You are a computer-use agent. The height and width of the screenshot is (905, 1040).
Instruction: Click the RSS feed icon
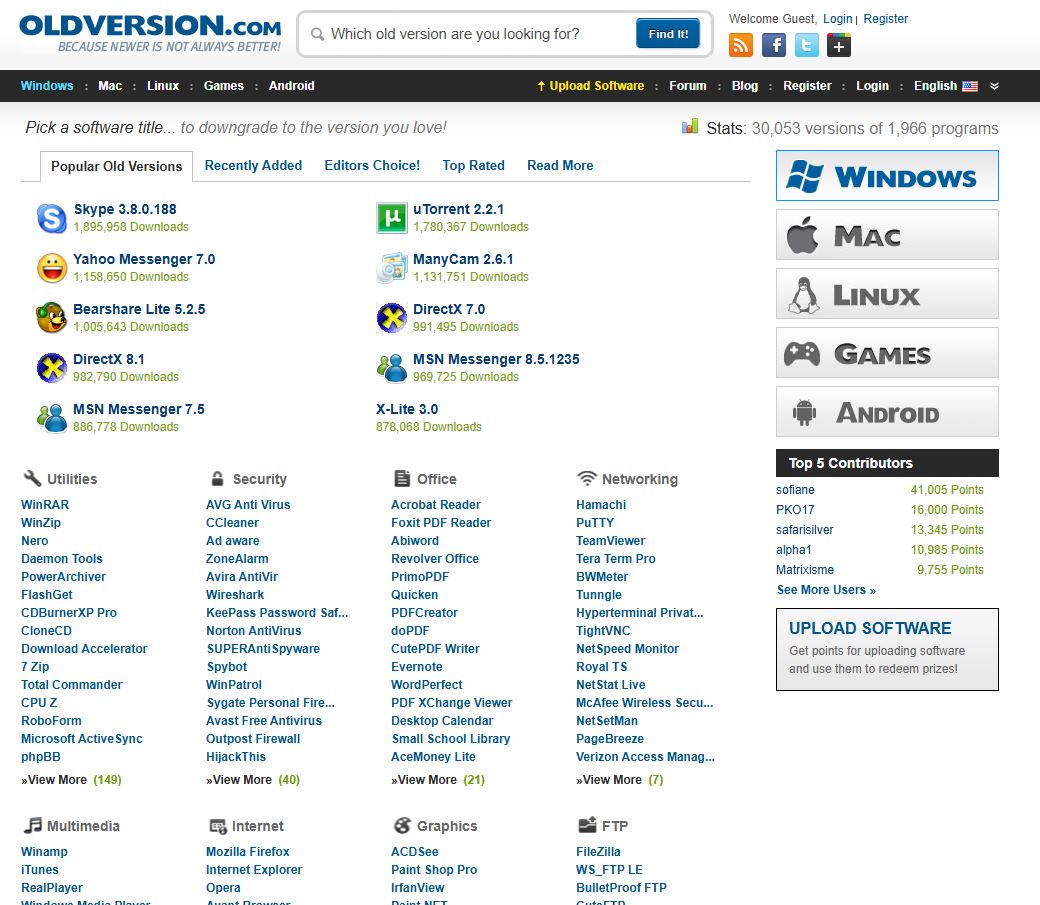pyautogui.click(x=741, y=45)
